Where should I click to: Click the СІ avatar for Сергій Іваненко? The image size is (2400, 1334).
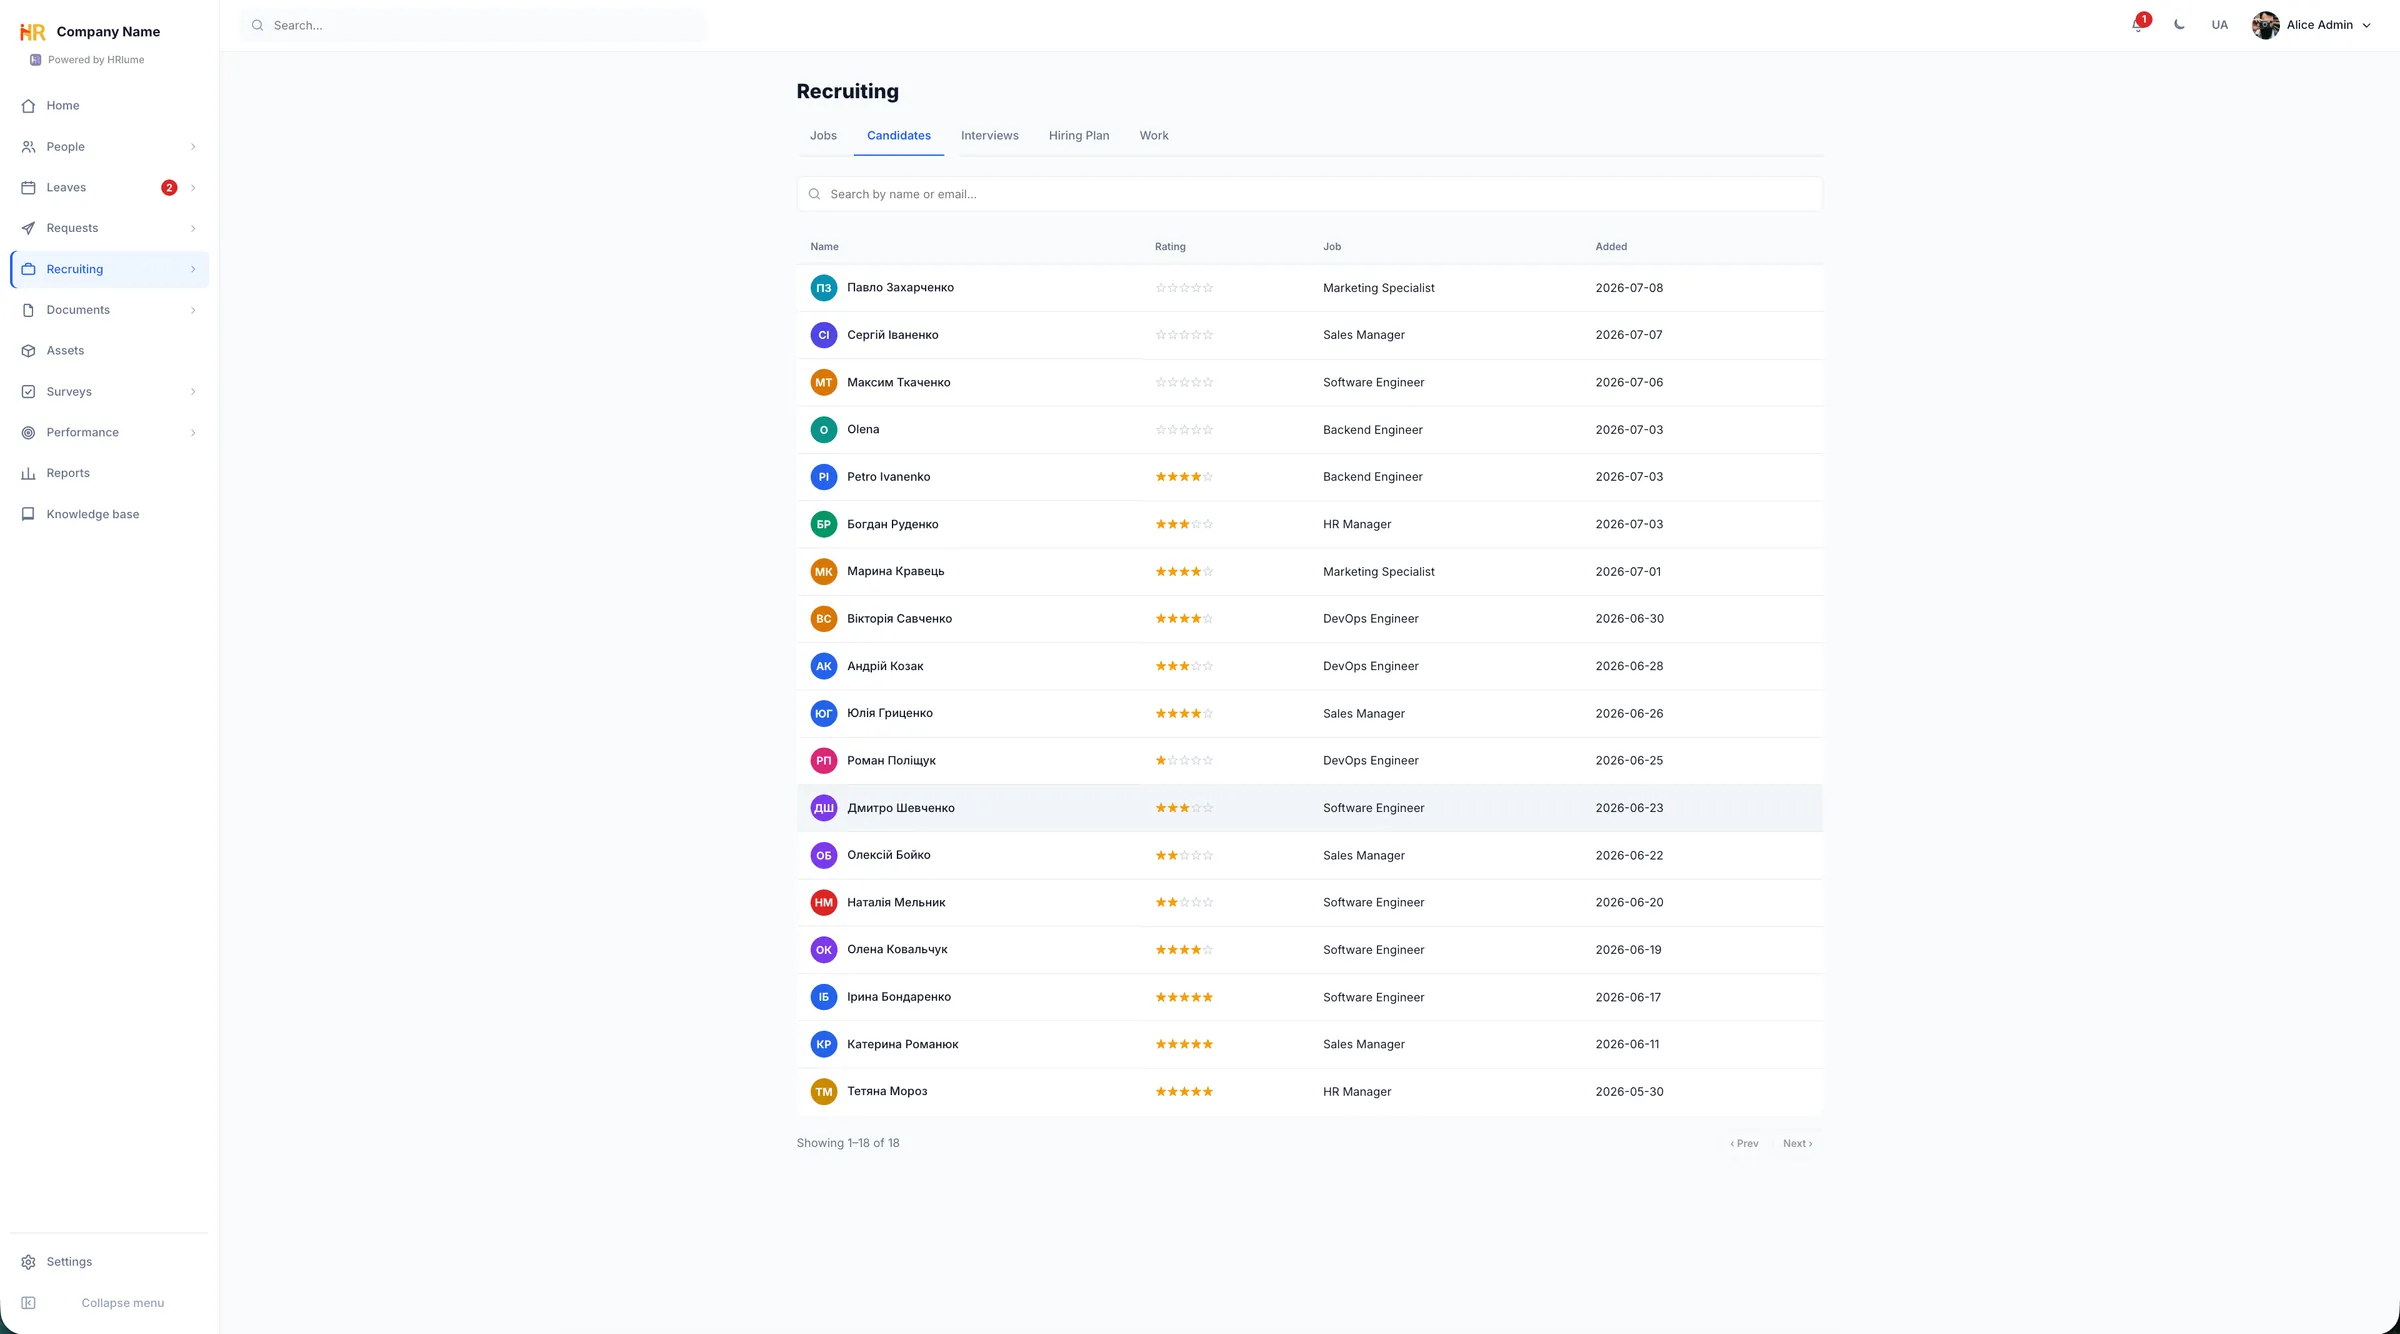823,335
